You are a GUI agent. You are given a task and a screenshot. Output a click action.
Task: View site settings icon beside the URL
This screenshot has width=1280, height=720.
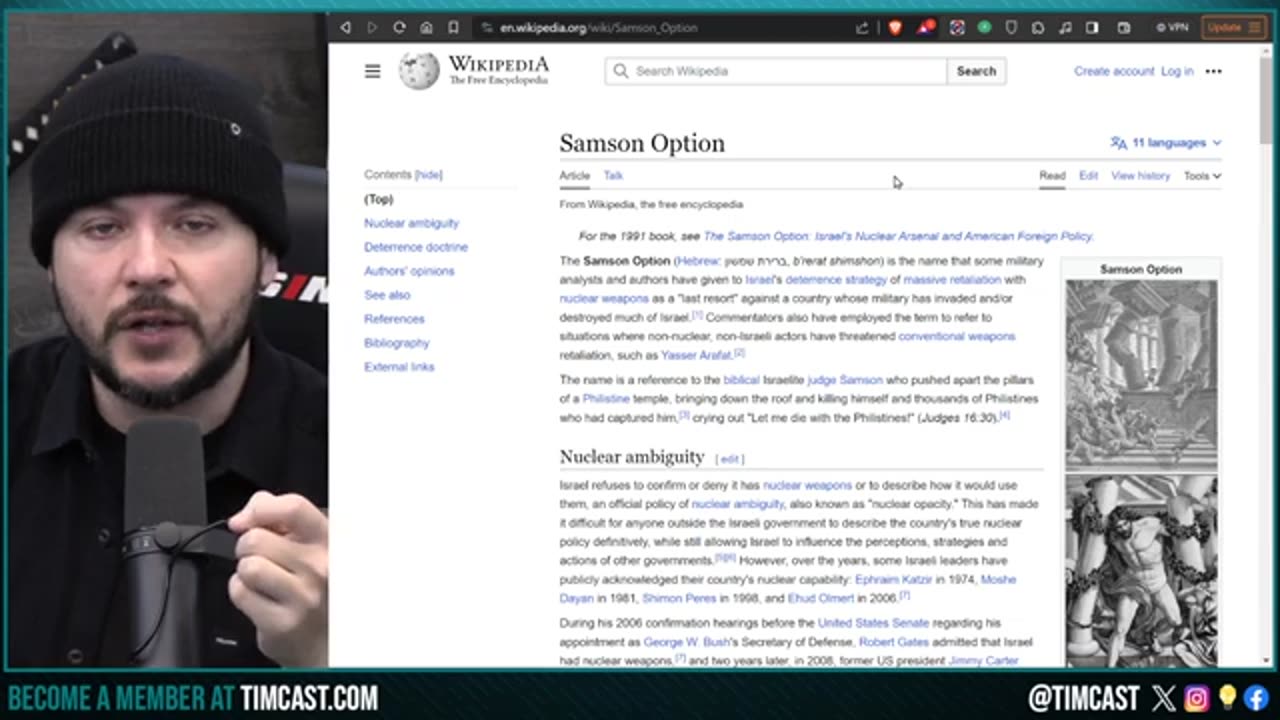[487, 28]
